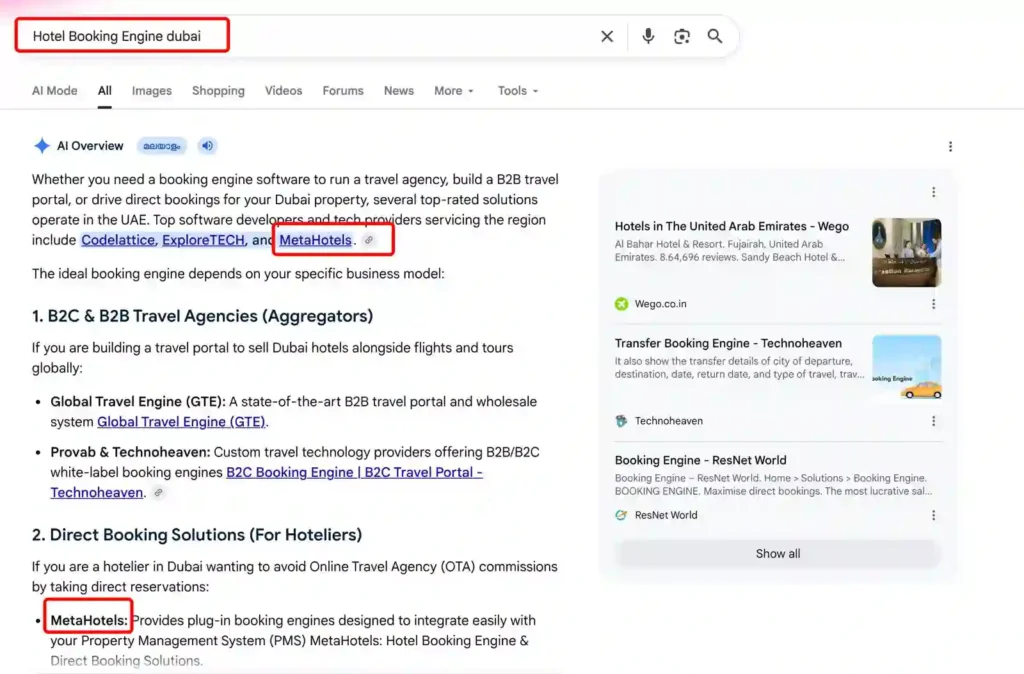This screenshot has width=1024, height=674.
Task: Expand the Tools dropdown
Action: point(517,91)
